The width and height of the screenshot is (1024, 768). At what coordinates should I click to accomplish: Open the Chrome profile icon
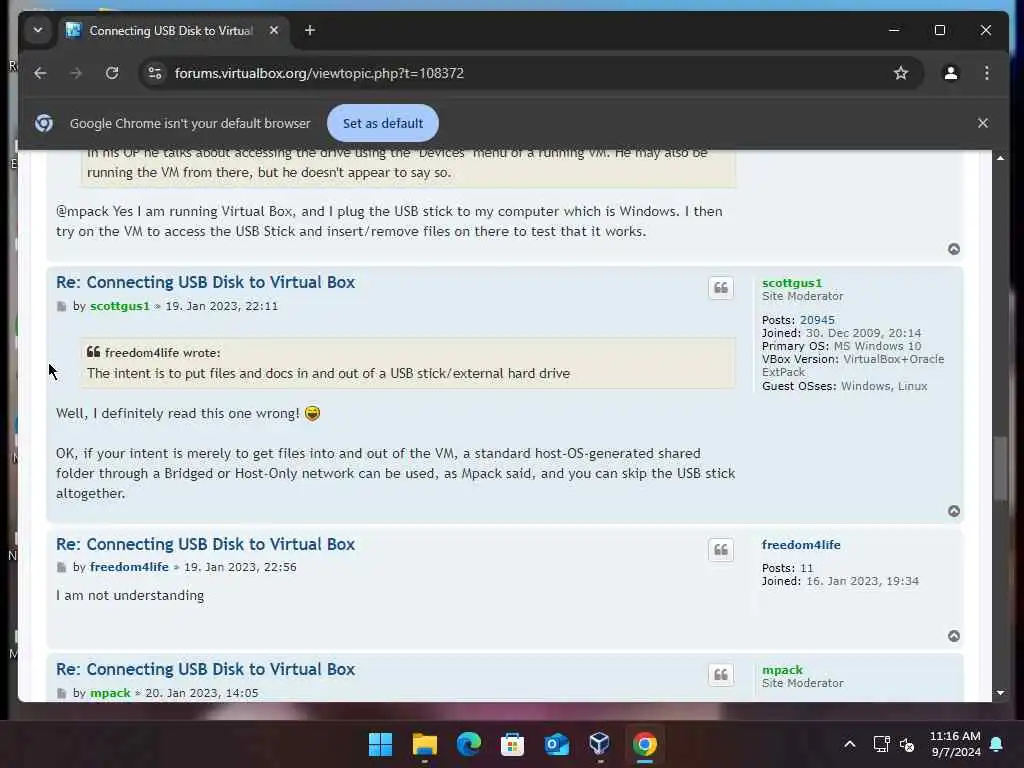951,73
